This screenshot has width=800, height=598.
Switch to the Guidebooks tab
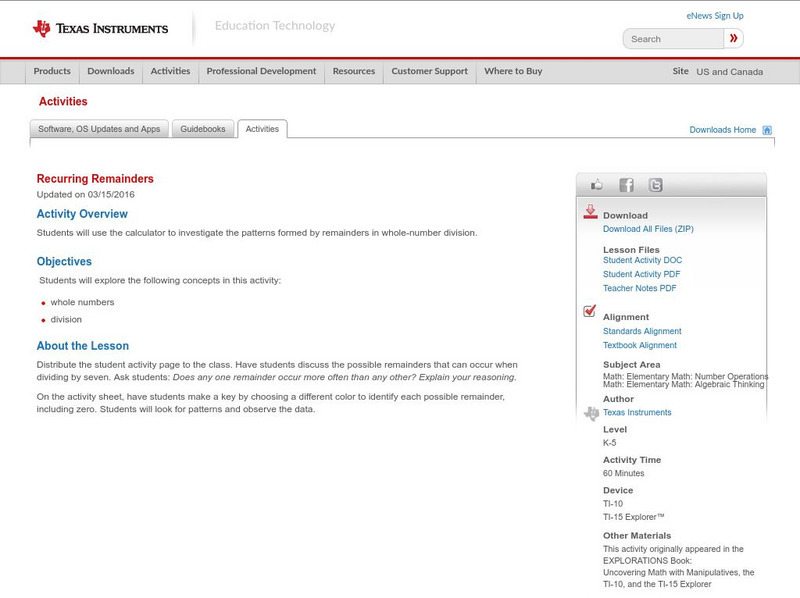[x=203, y=129]
